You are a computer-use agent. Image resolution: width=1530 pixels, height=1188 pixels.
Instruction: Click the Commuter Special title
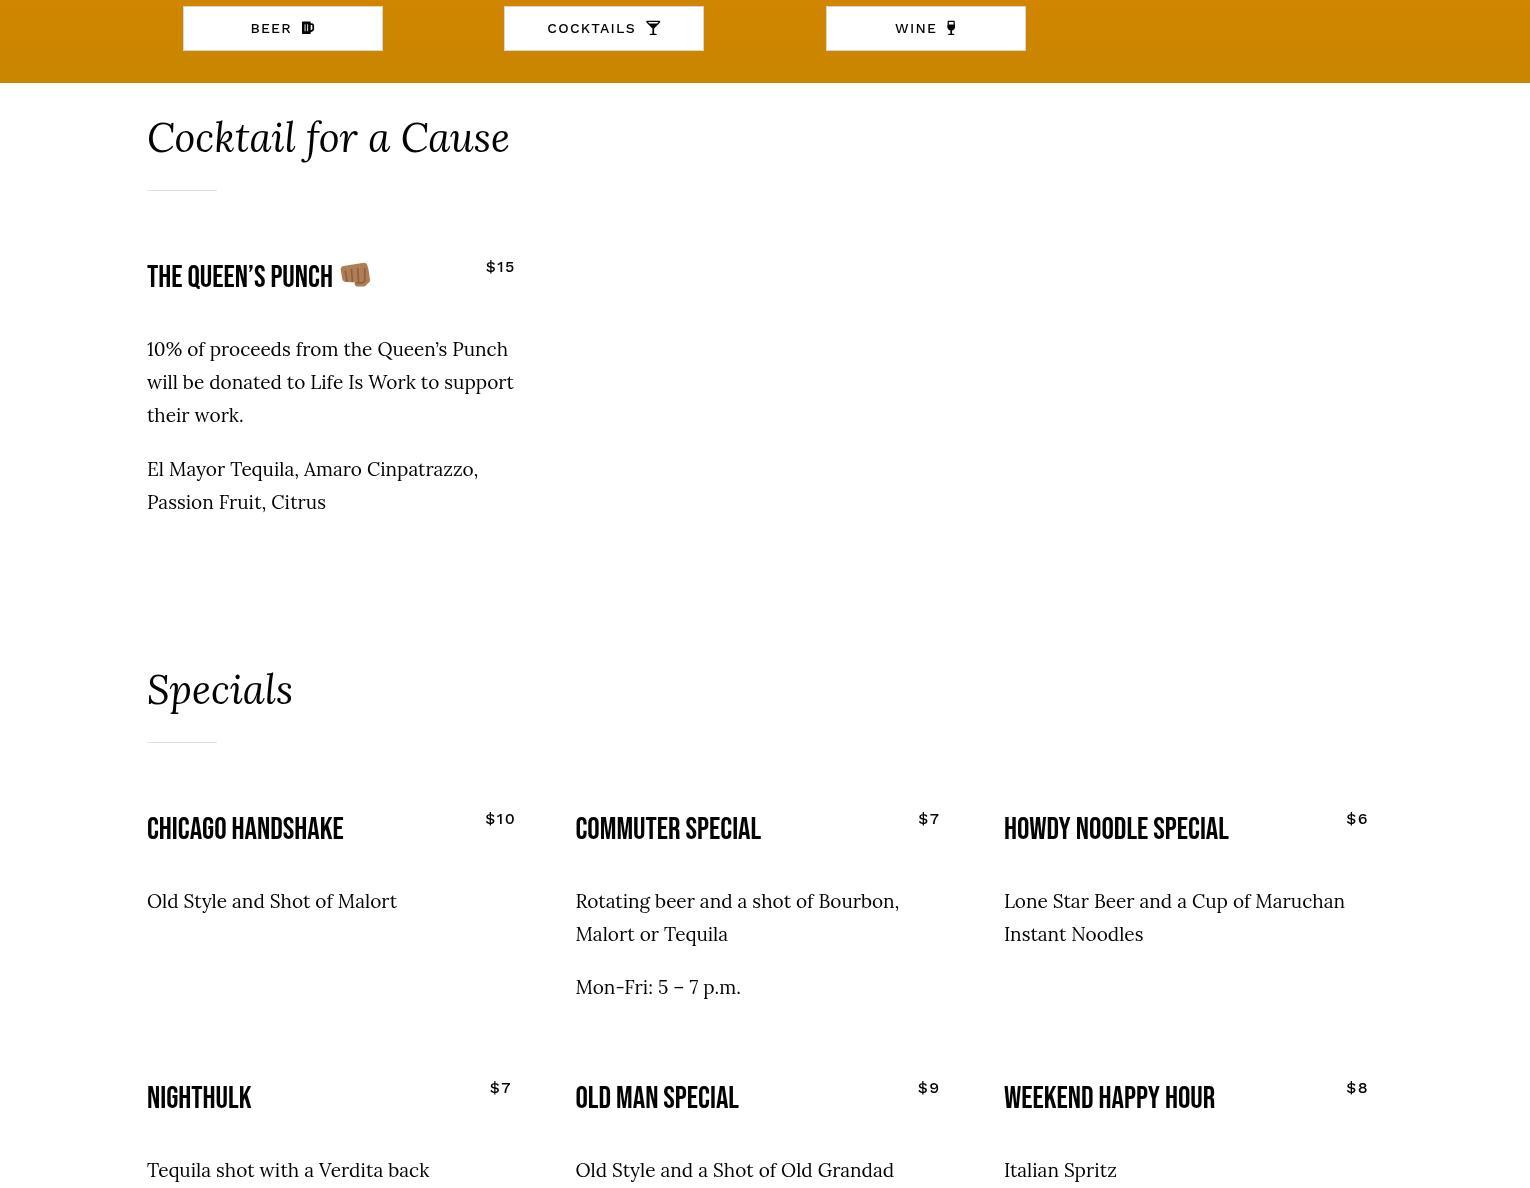[668, 829]
